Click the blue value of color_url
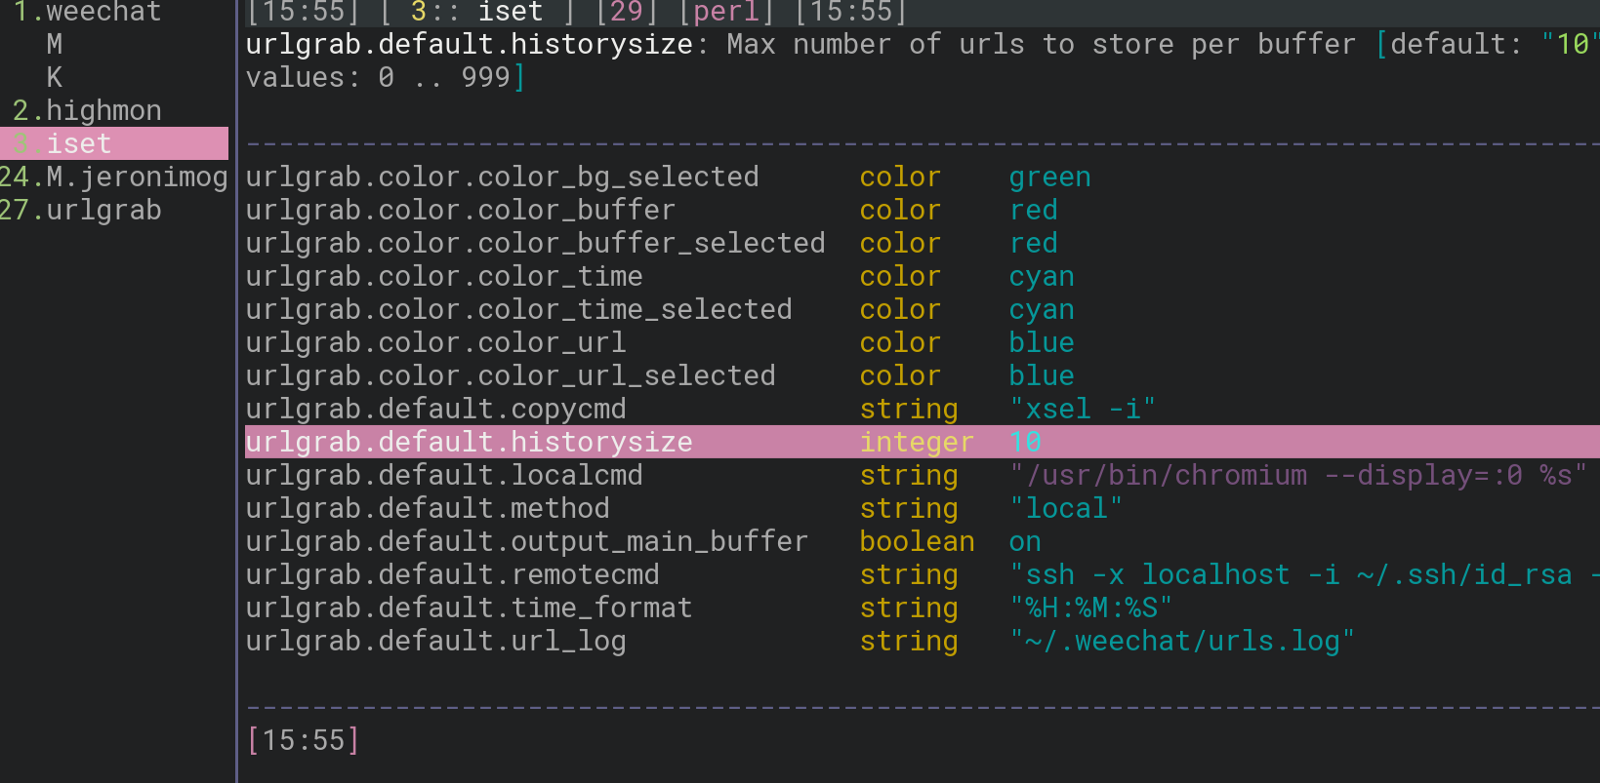 [x=1041, y=342]
